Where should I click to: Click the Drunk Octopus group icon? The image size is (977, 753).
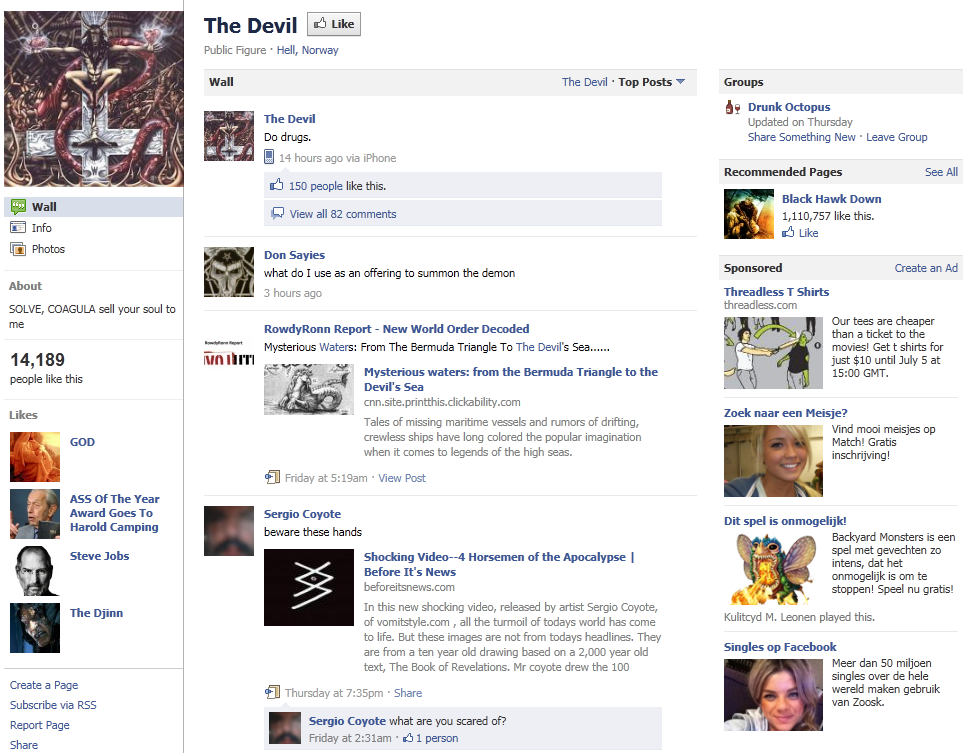[733, 107]
